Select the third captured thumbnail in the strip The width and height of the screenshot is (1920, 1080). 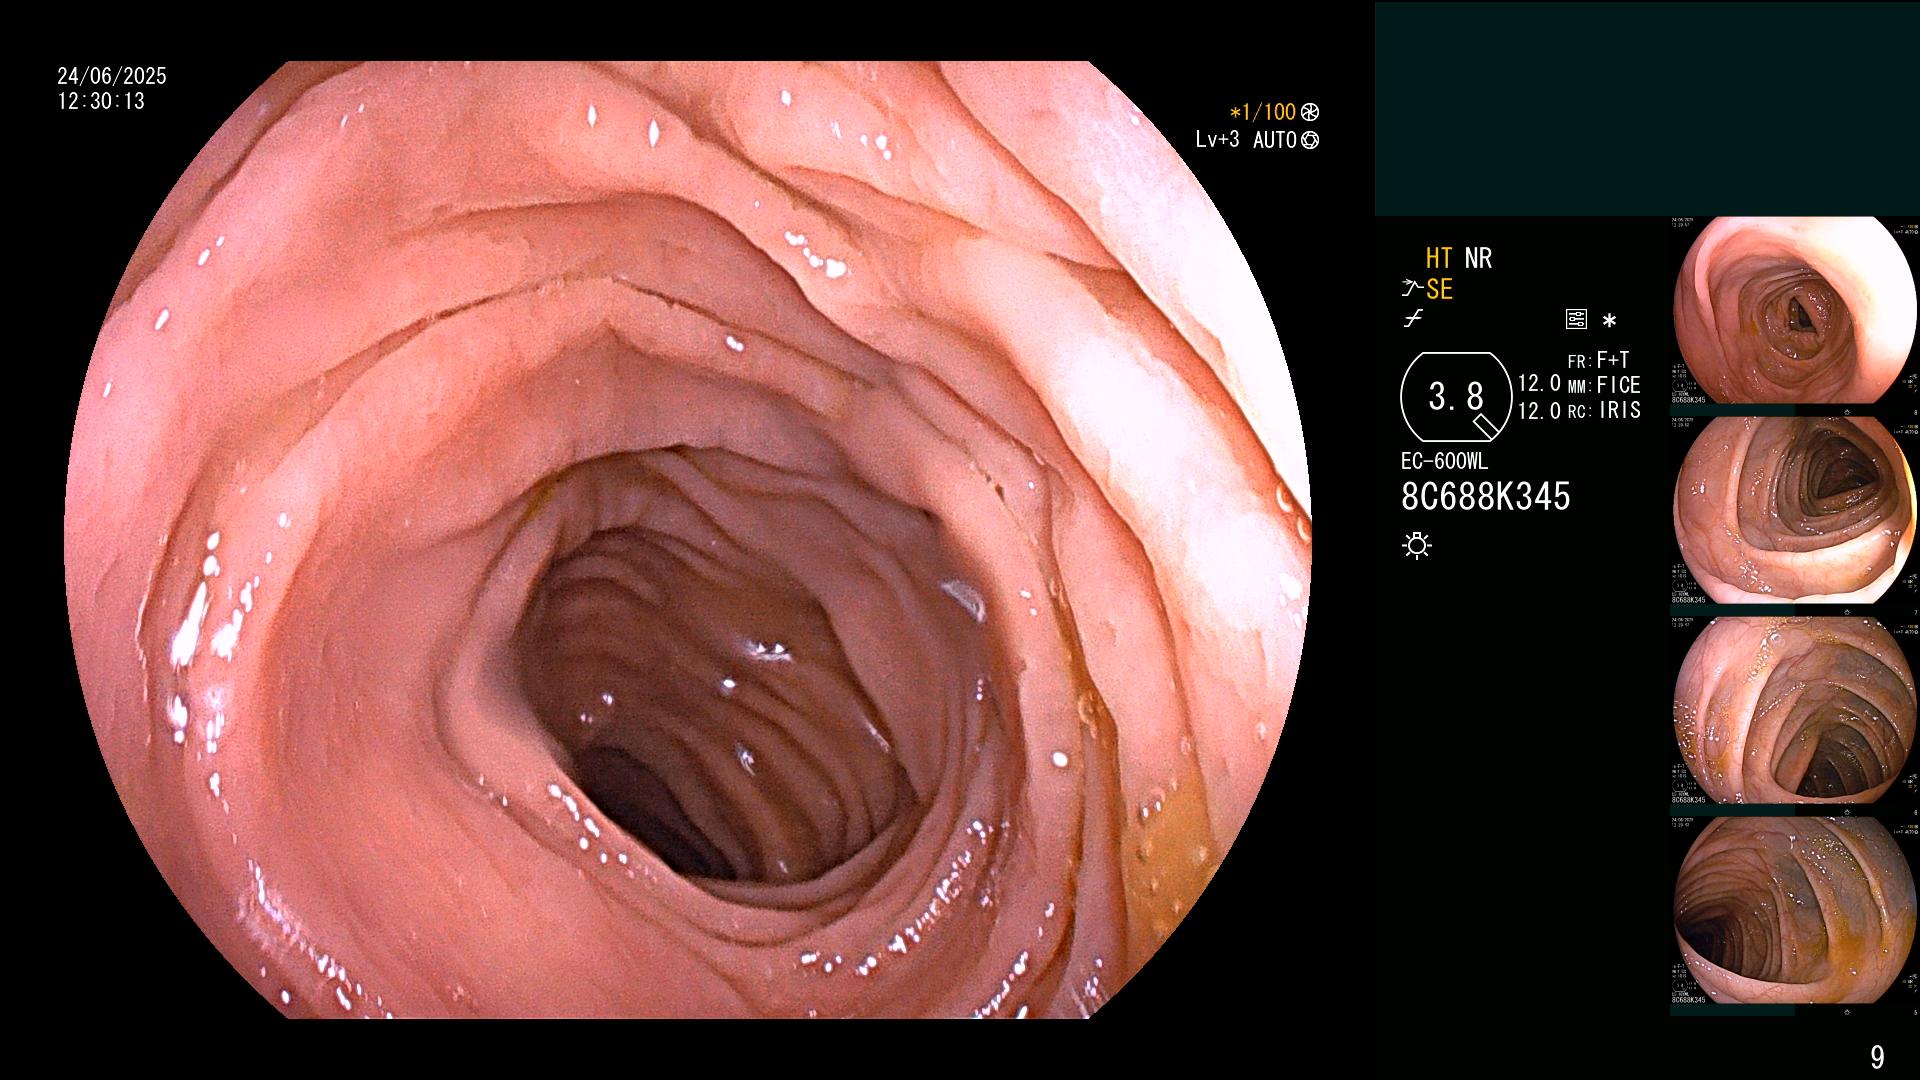click(1795, 710)
